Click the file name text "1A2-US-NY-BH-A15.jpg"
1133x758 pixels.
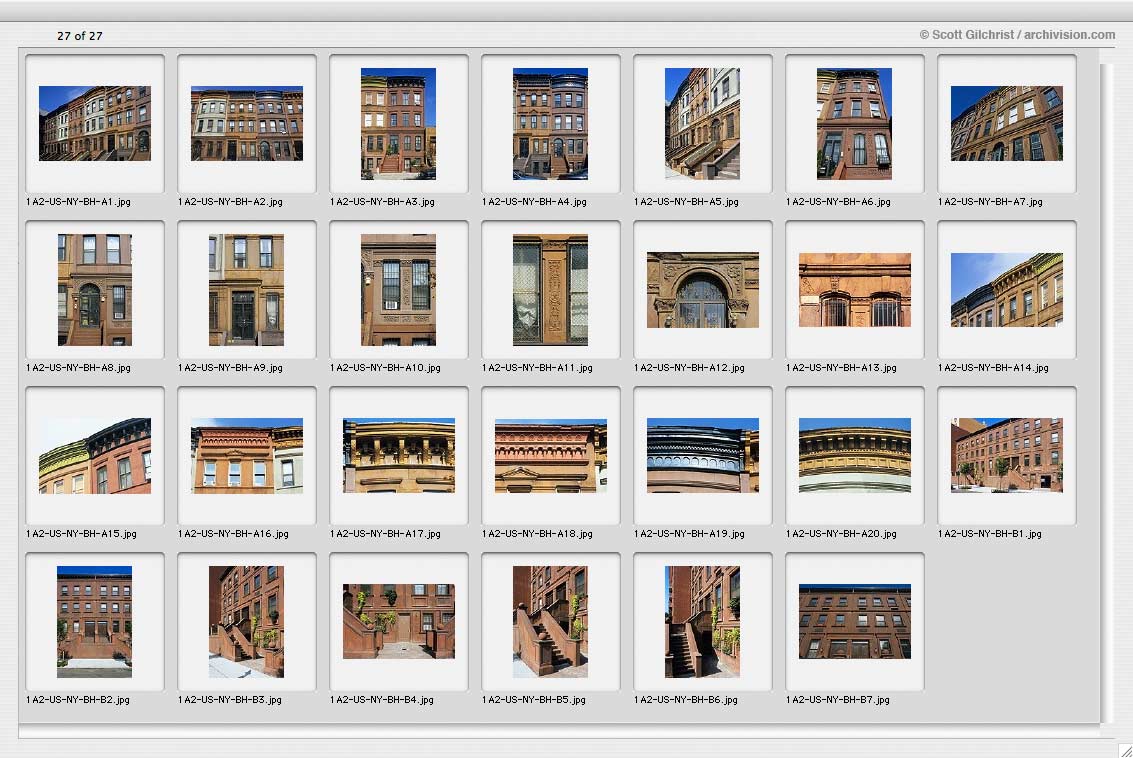(x=82, y=535)
